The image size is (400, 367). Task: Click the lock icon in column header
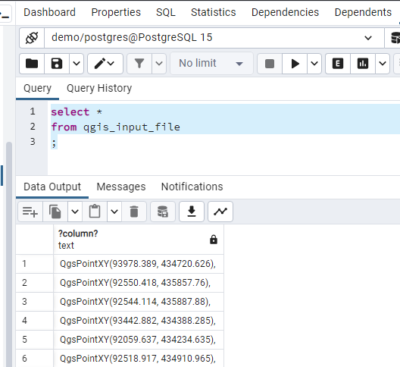pos(214,239)
